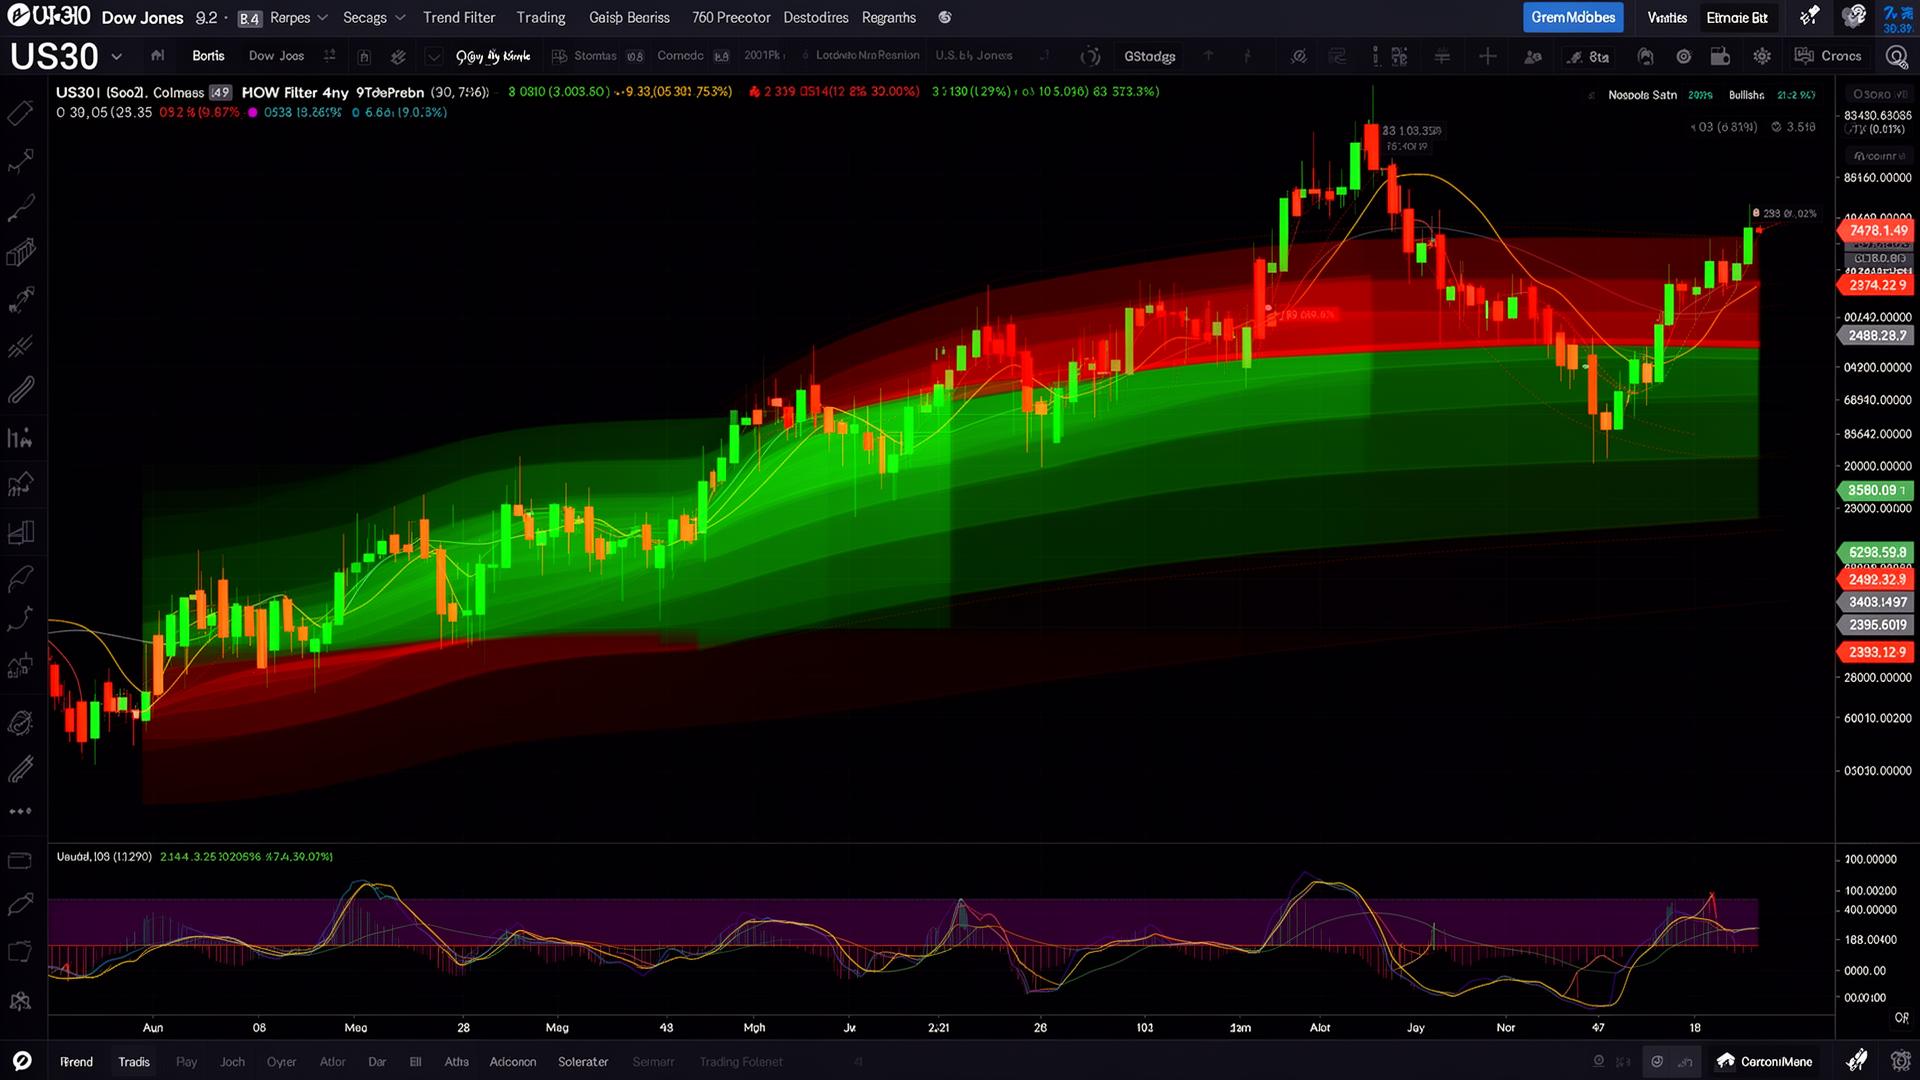Click the rocket icon in top bar

pos(1810,16)
